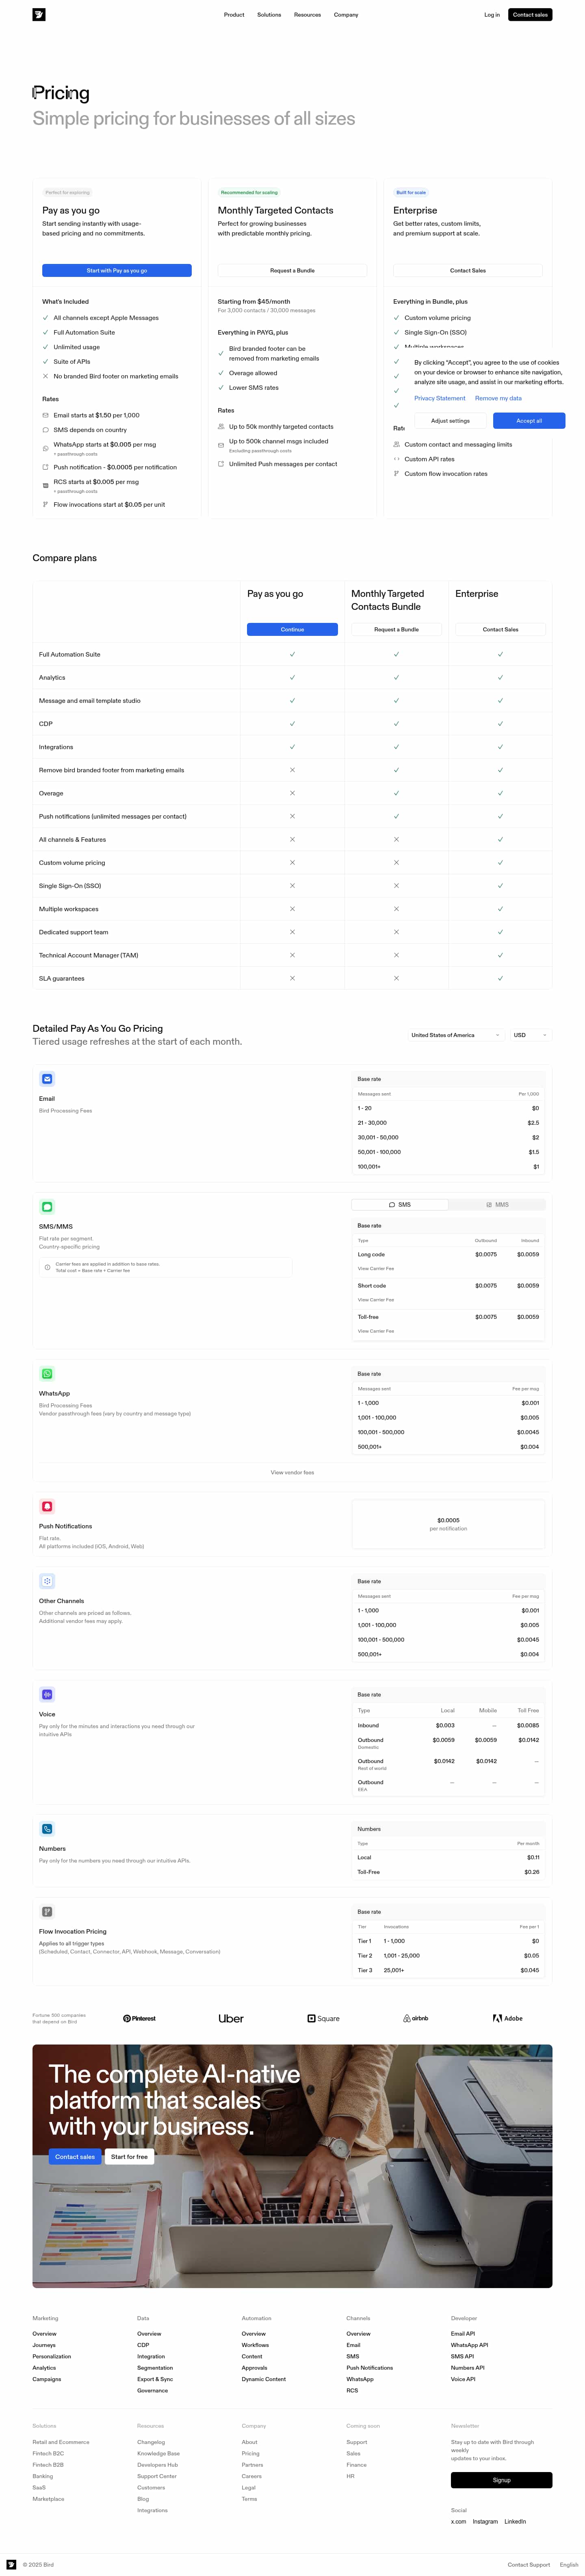Click the WhatsApp section icon
The height and width of the screenshot is (2576, 585).
[x=47, y=1374]
